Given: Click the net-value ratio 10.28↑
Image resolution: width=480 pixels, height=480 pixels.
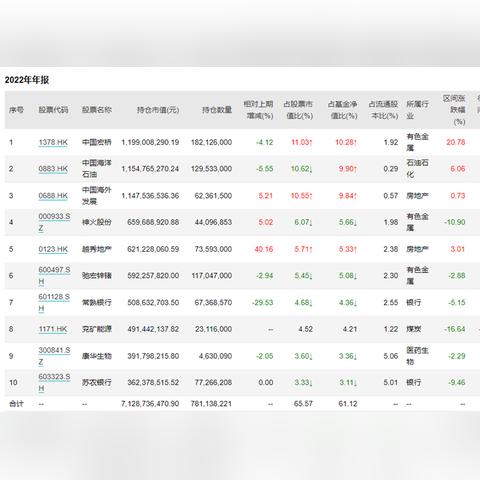Looking at the screenshot, I should 346,142.
